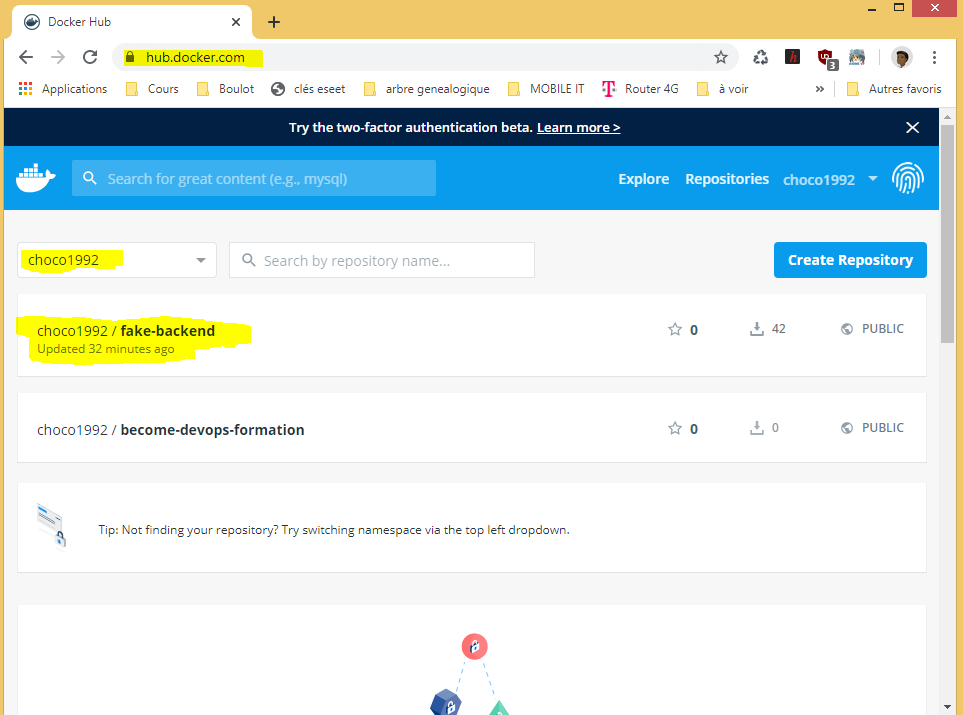This screenshot has height=715, width=963.
Task: Click the red padlock circle illustration
Action: tap(474, 646)
